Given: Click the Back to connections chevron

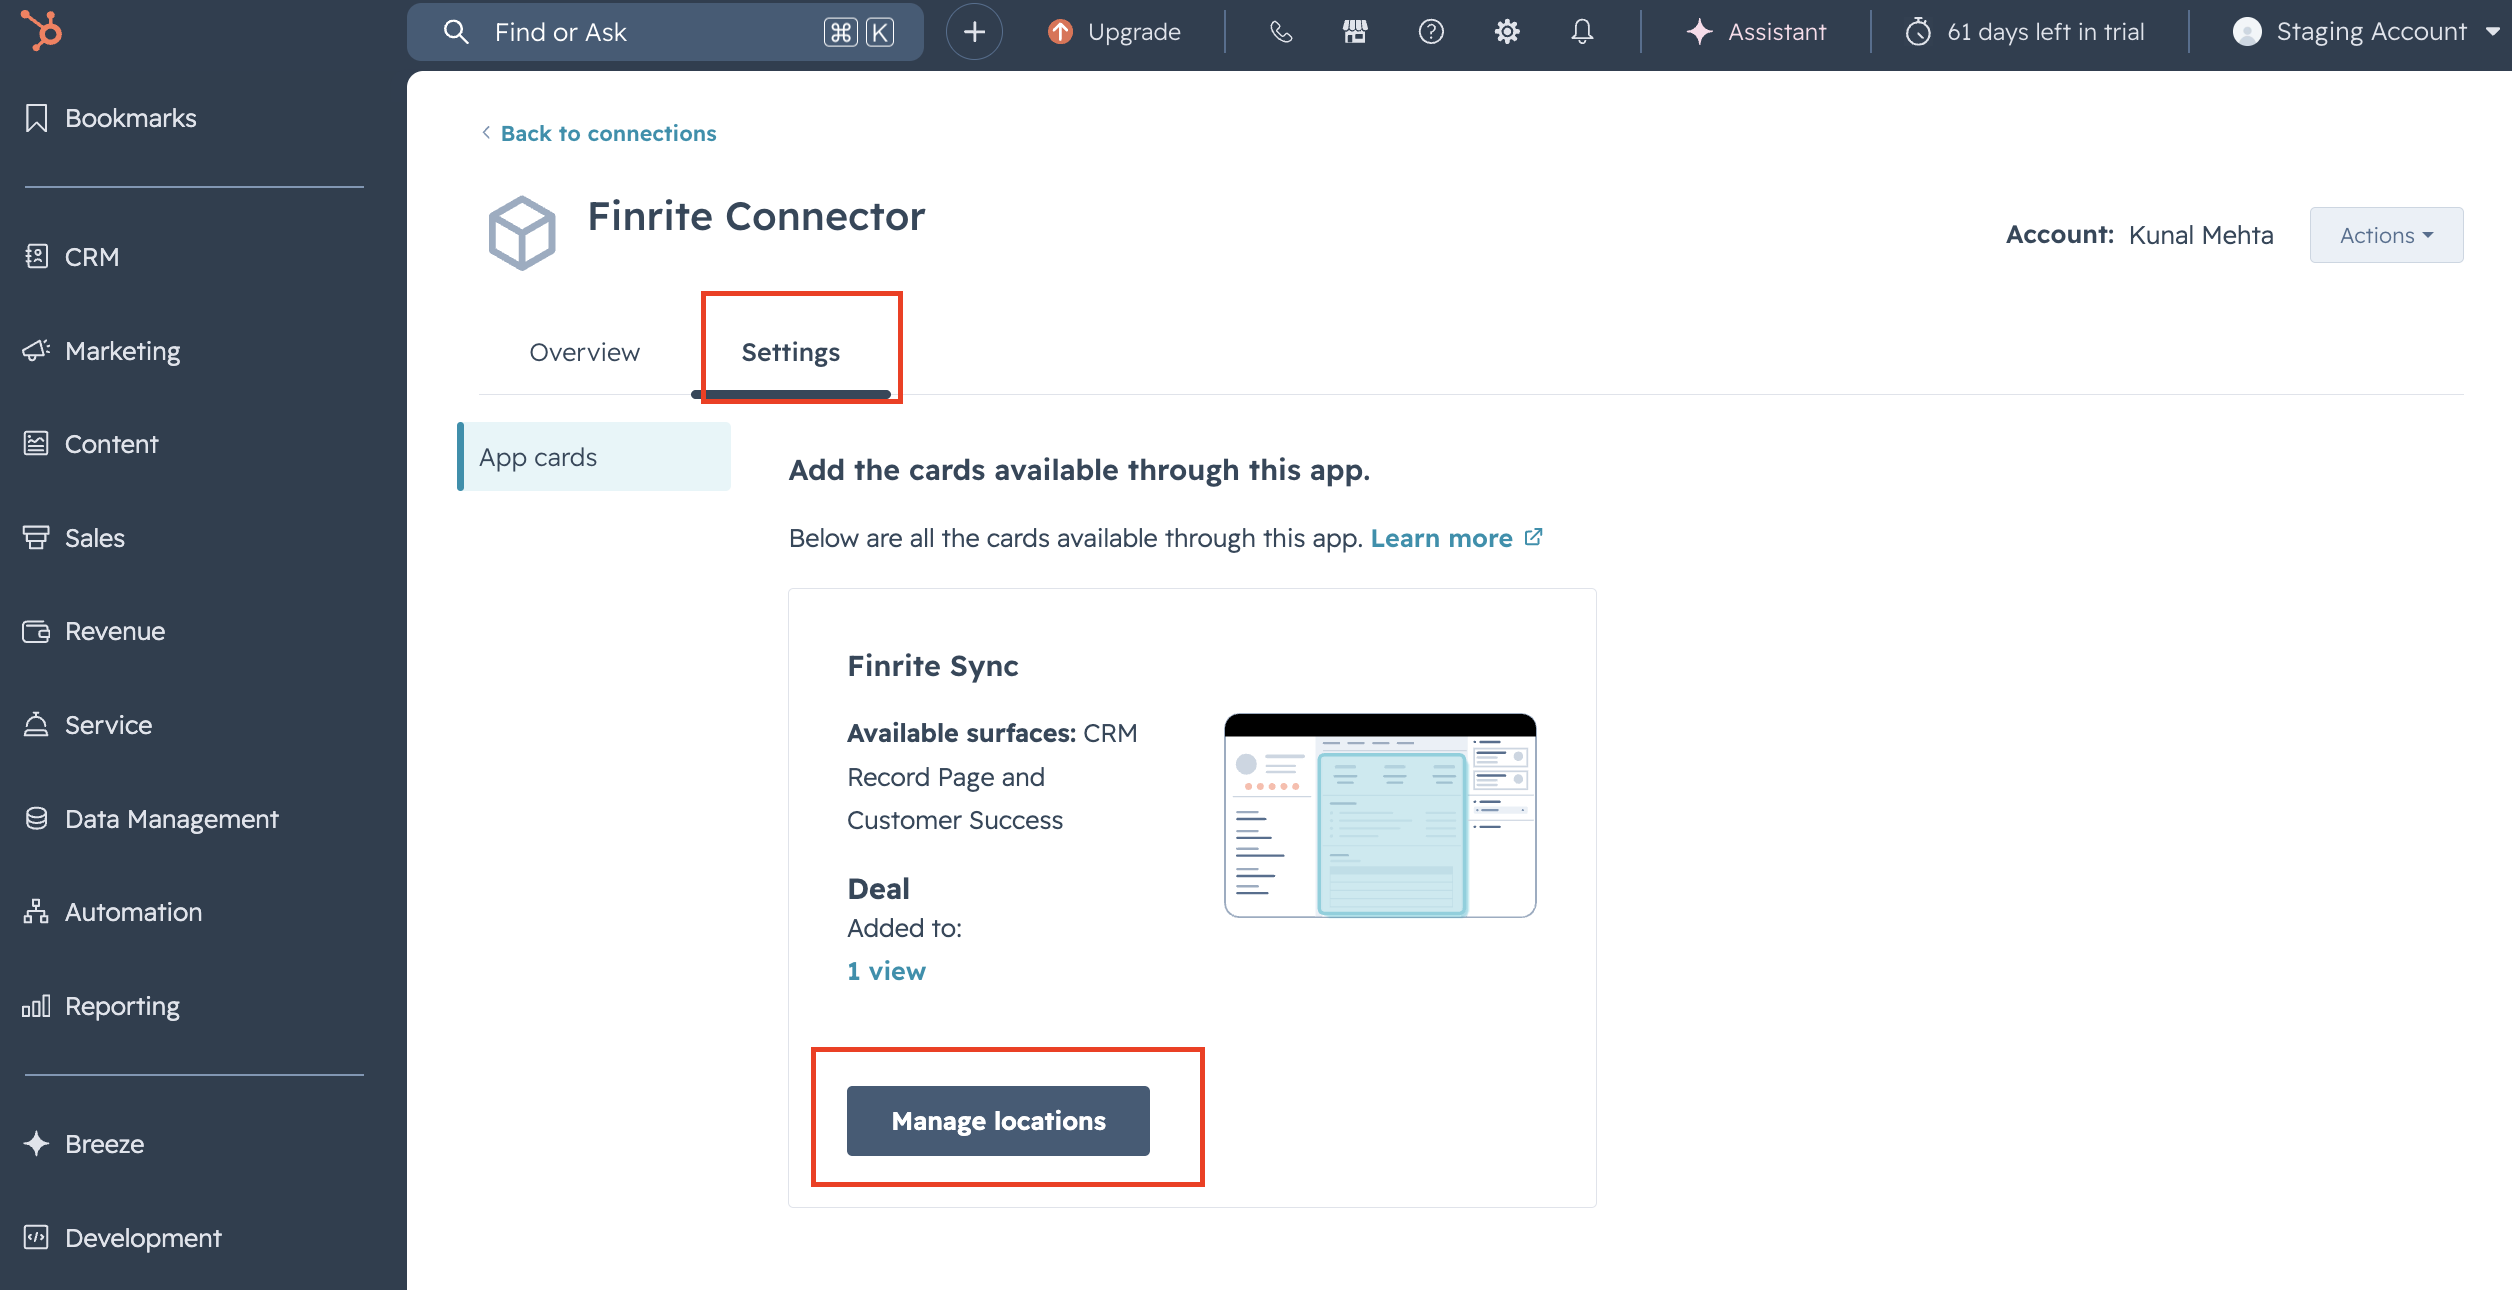Looking at the screenshot, I should 486,132.
